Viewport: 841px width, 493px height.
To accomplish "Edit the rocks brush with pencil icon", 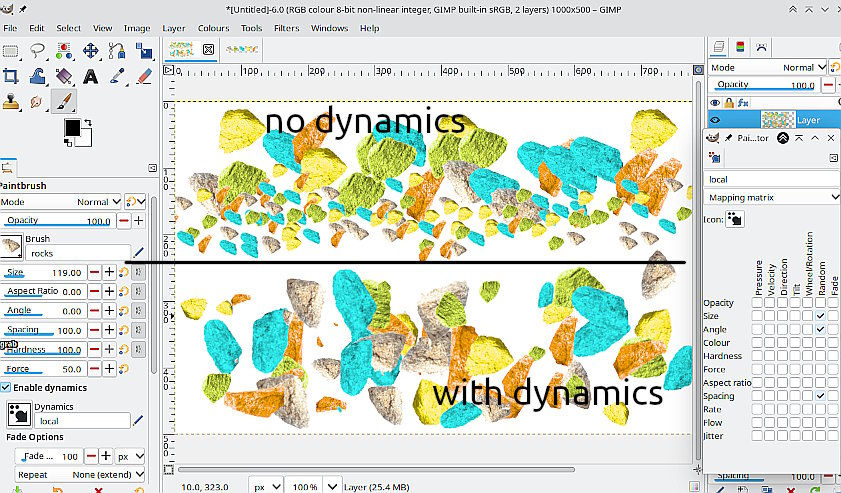I will pos(139,253).
